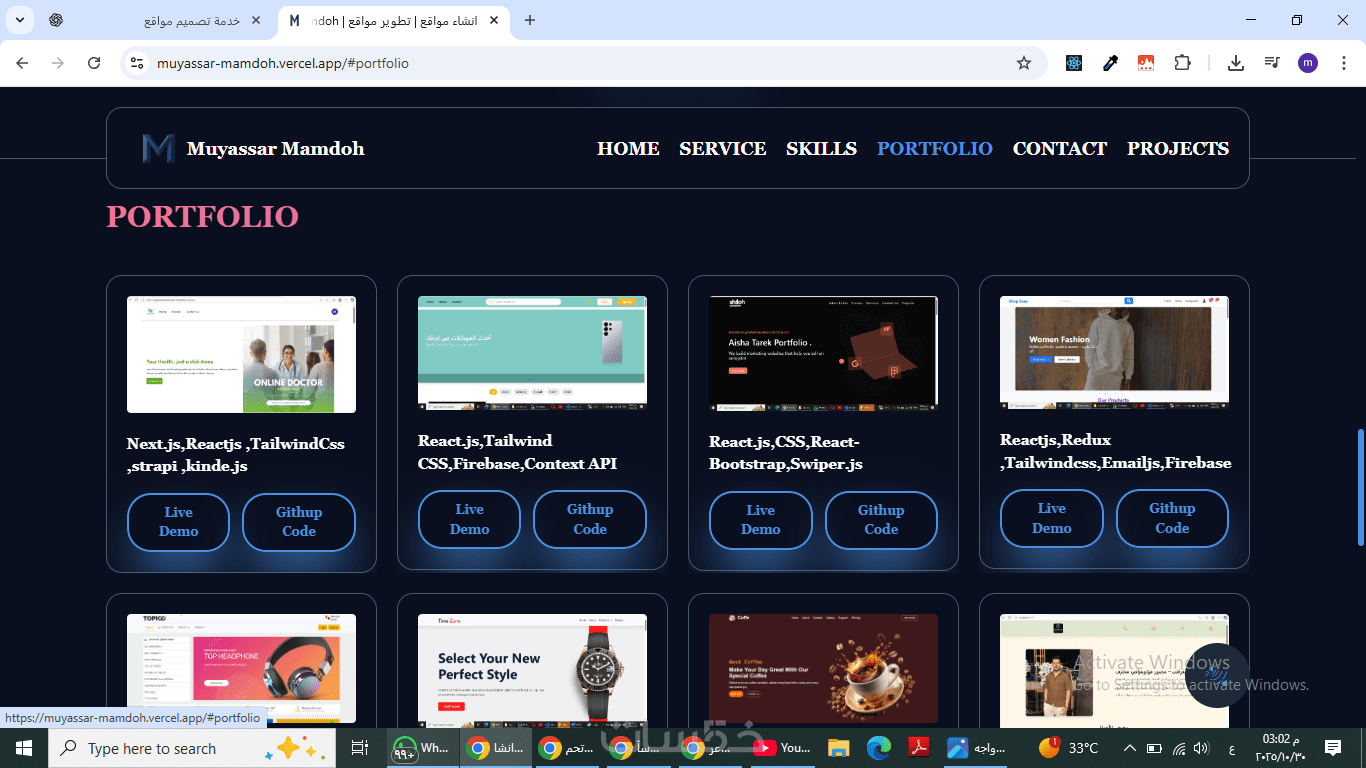1366x768 pixels.
Task: Show hidden system tray icons
Action: (x=1129, y=748)
